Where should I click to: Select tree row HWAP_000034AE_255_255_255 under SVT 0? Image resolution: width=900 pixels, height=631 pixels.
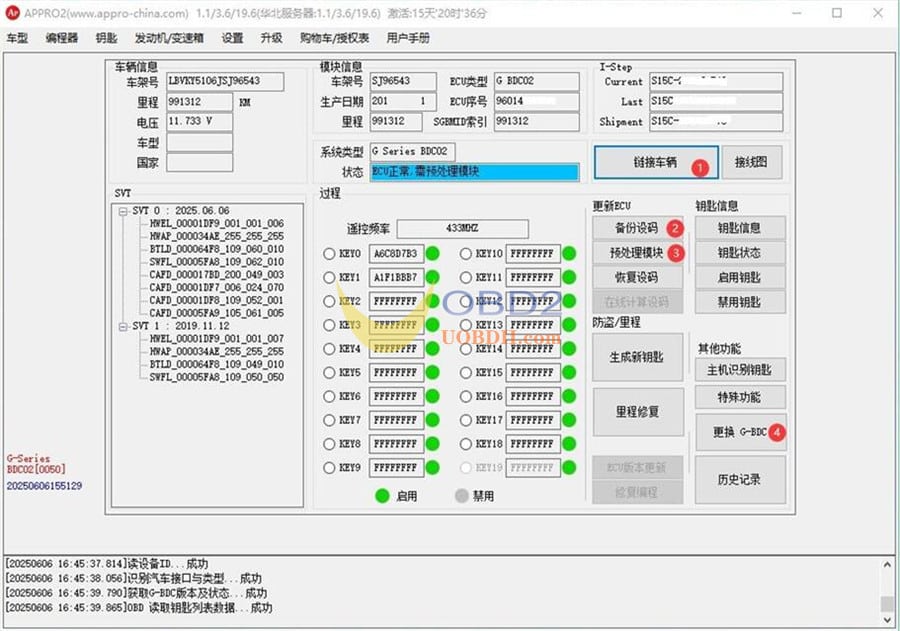[216, 236]
